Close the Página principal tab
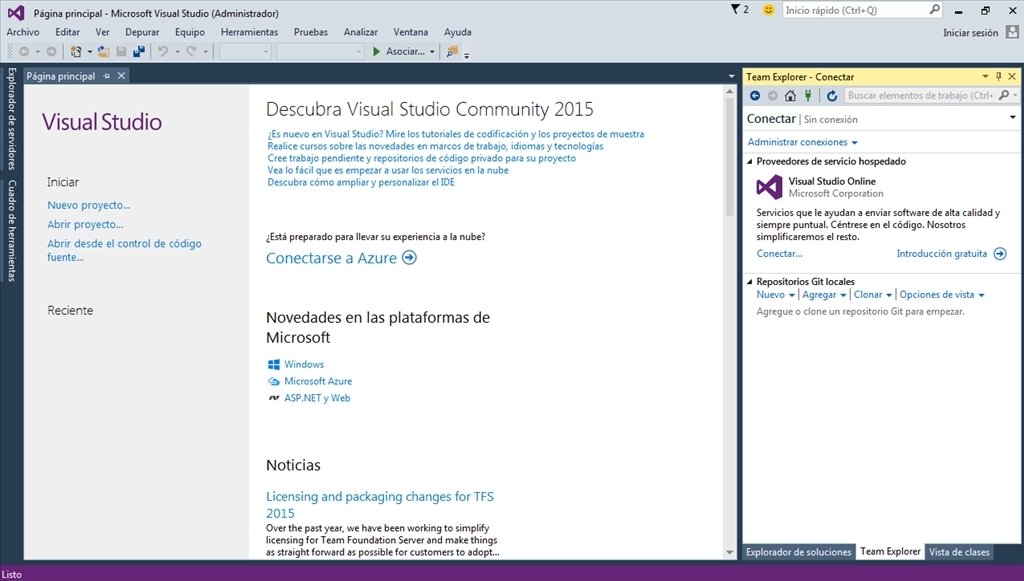 coord(121,76)
